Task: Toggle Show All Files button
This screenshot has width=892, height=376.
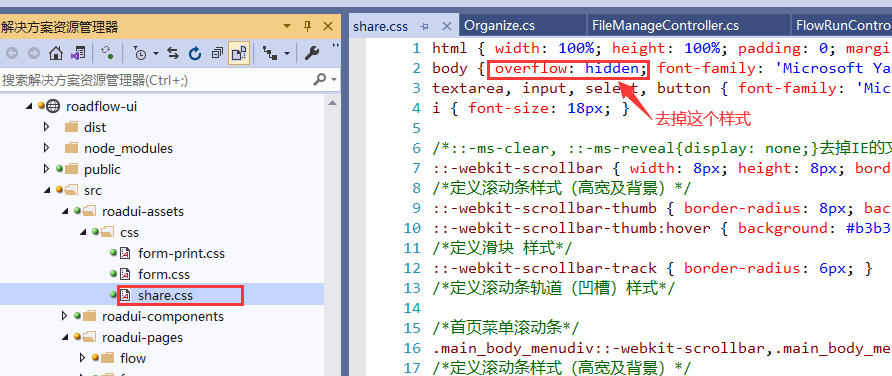Action: (x=239, y=53)
